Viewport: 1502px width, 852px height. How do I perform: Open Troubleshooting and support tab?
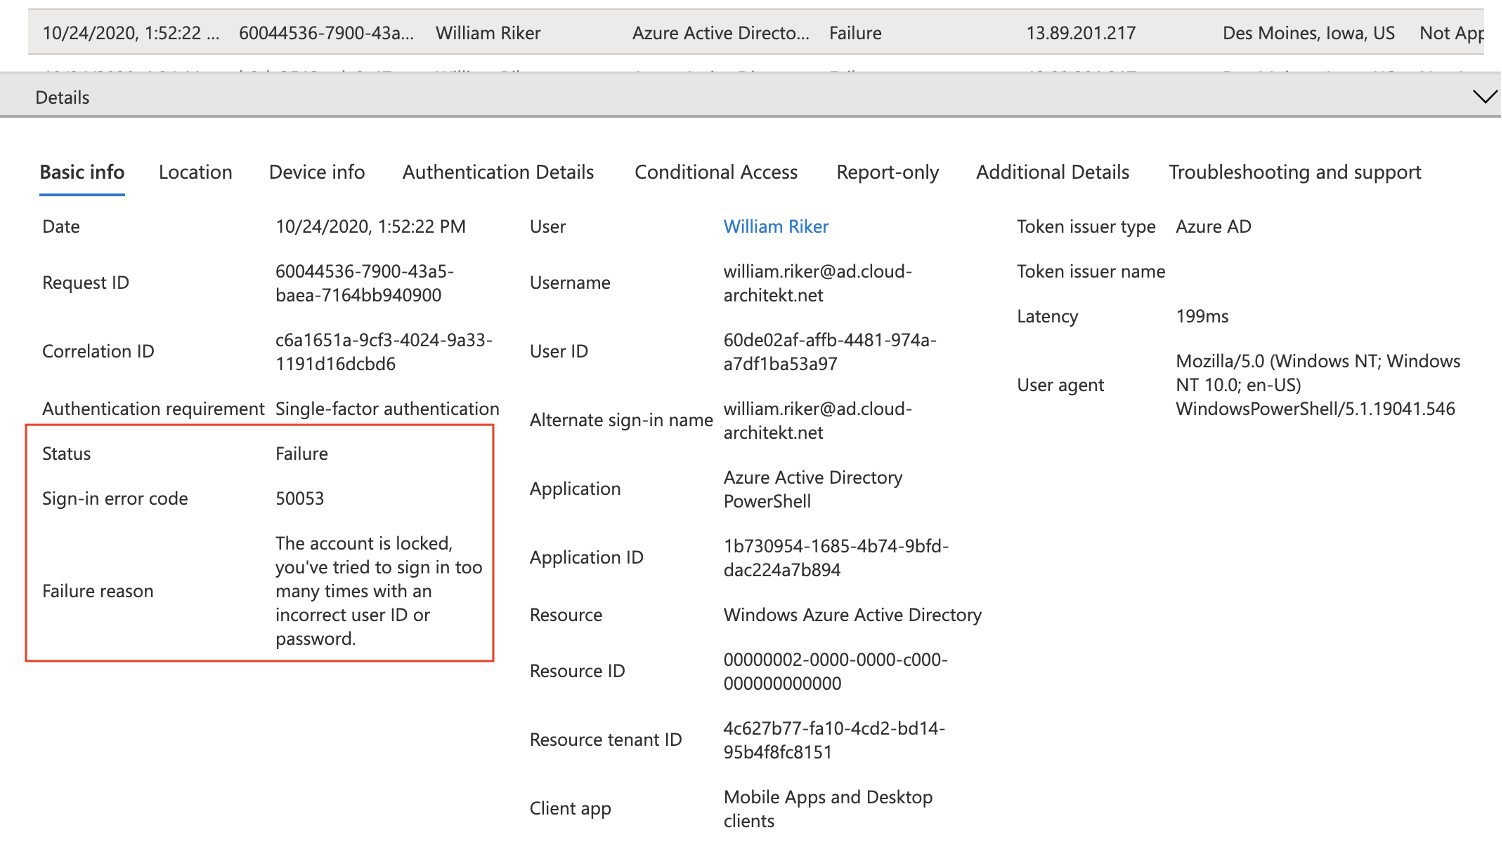coord(1295,172)
